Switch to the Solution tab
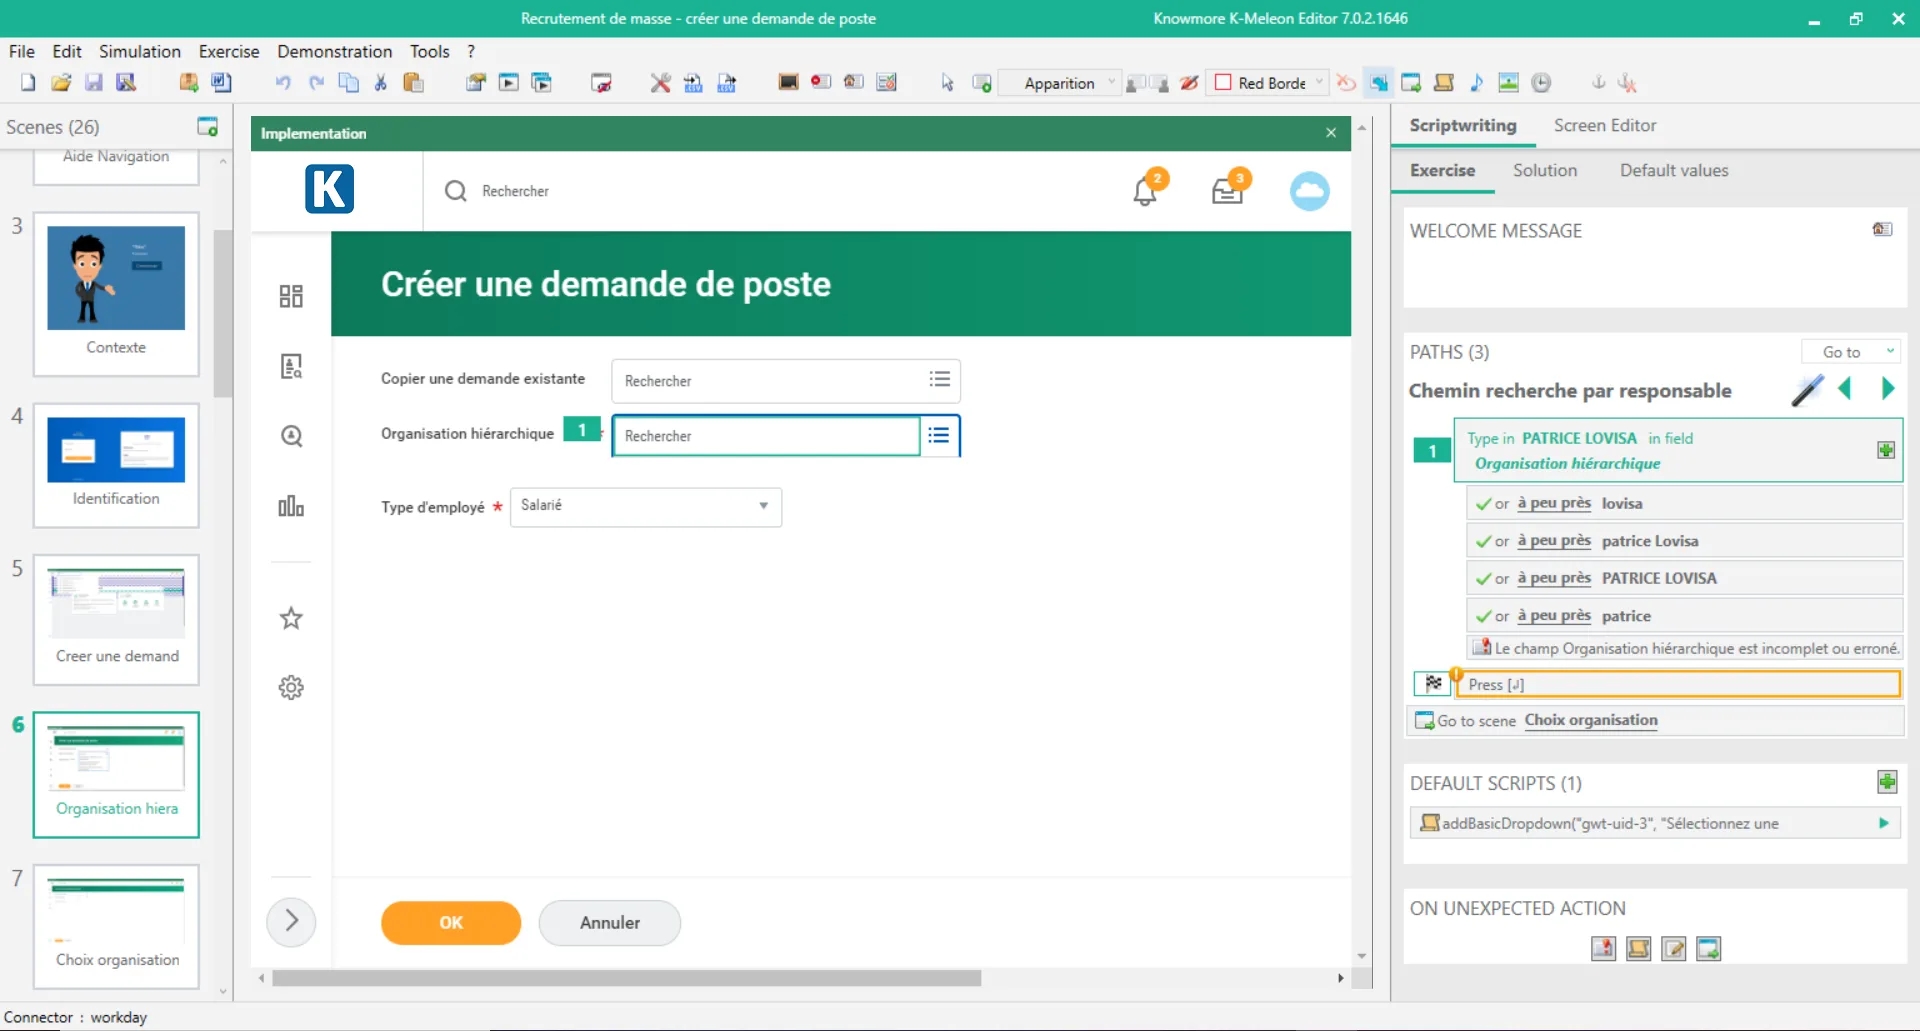The width and height of the screenshot is (1920, 1031). pos(1545,170)
